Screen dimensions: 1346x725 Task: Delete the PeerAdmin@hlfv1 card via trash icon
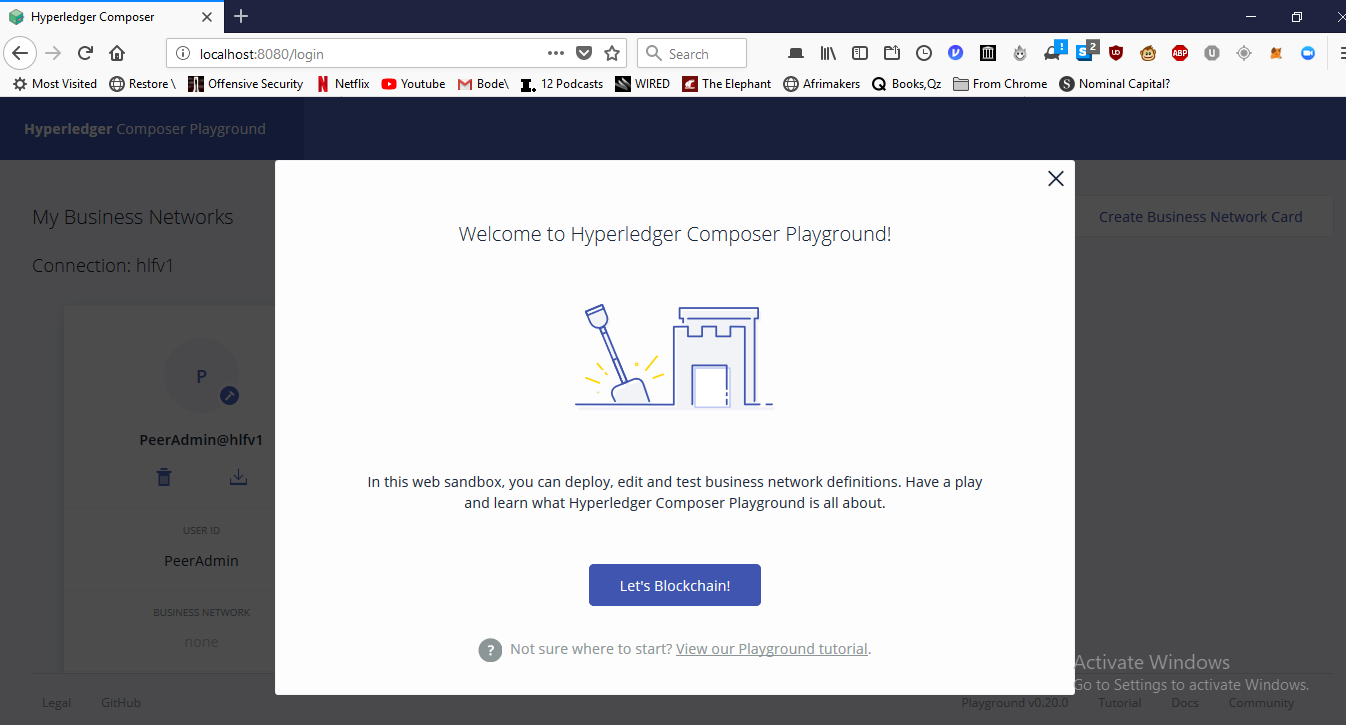pyautogui.click(x=163, y=477)
